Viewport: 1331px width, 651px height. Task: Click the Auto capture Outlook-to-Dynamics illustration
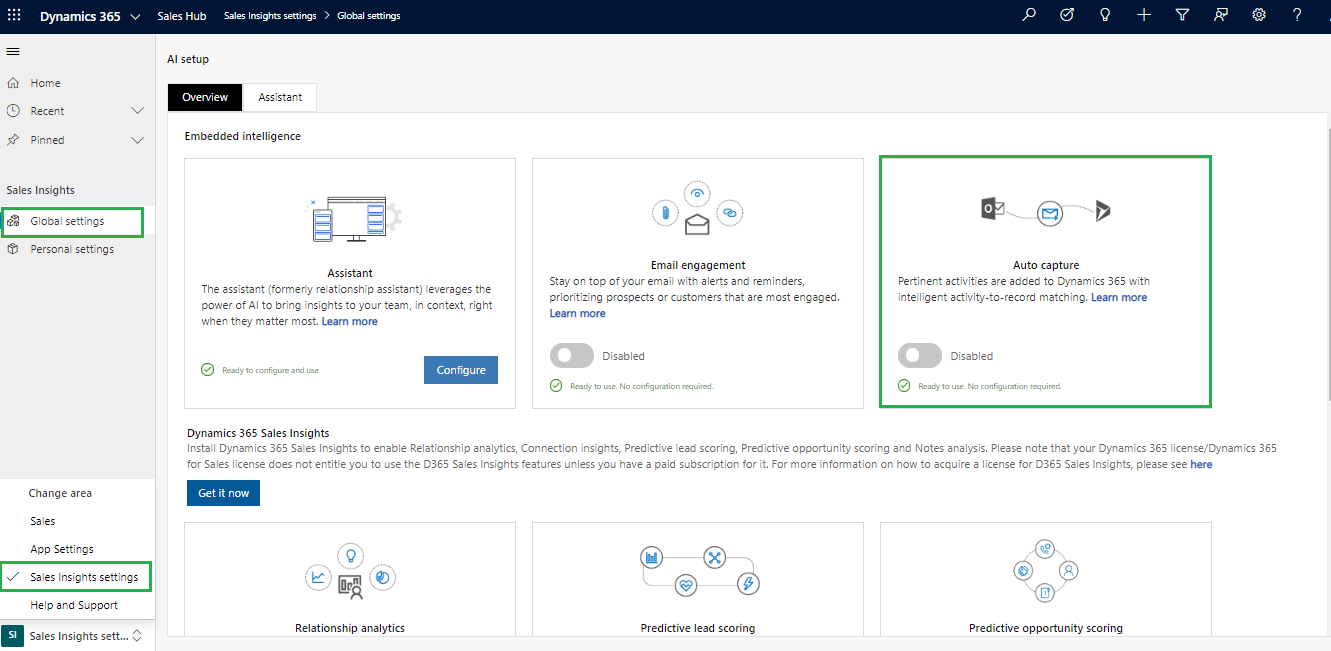tap(1045, 211)
